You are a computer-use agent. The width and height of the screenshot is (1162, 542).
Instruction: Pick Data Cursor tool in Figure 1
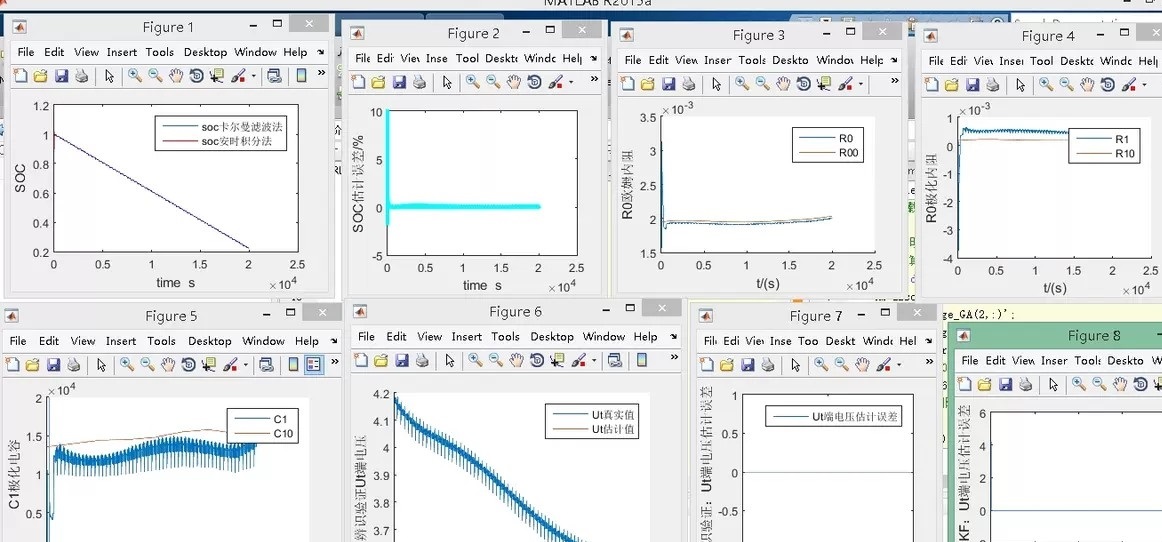(217, 76)
